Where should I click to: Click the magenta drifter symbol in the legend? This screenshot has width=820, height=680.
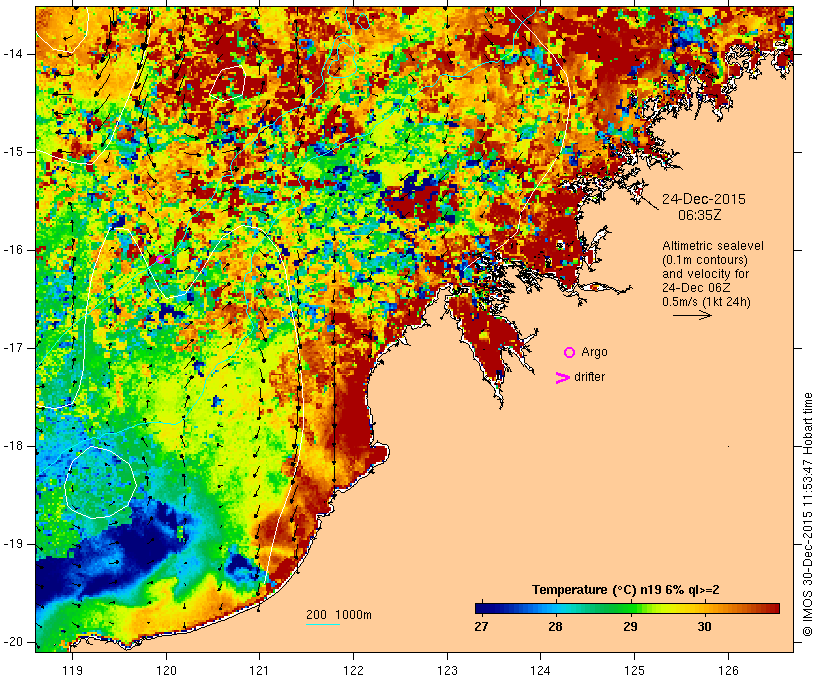pyautogui.click(x=563, y=378)
